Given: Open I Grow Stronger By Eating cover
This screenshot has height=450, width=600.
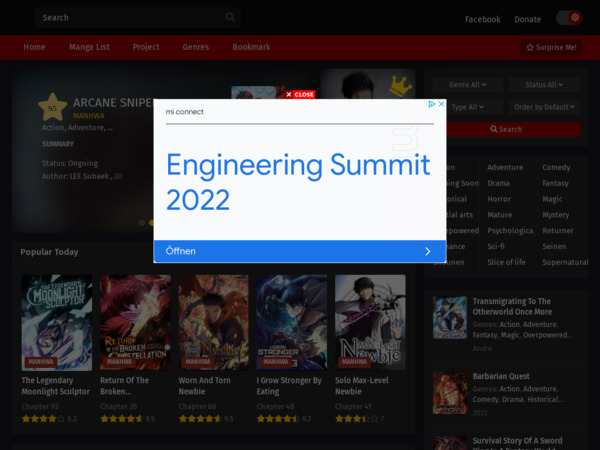Looking at the screenshot, I should coord(292,323).
